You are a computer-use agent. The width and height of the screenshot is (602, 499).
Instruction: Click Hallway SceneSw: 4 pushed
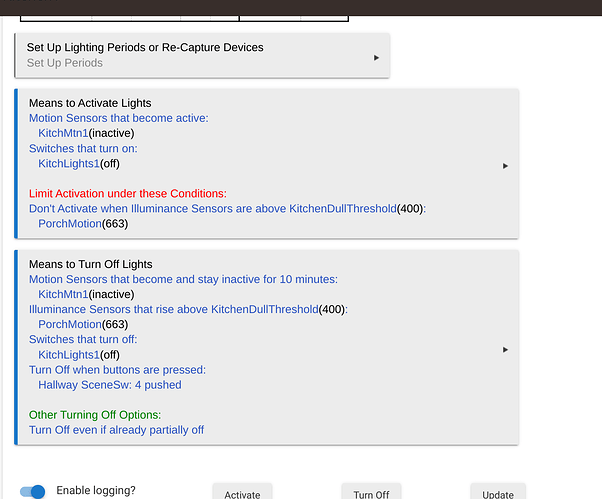click(x=109, y=385)
